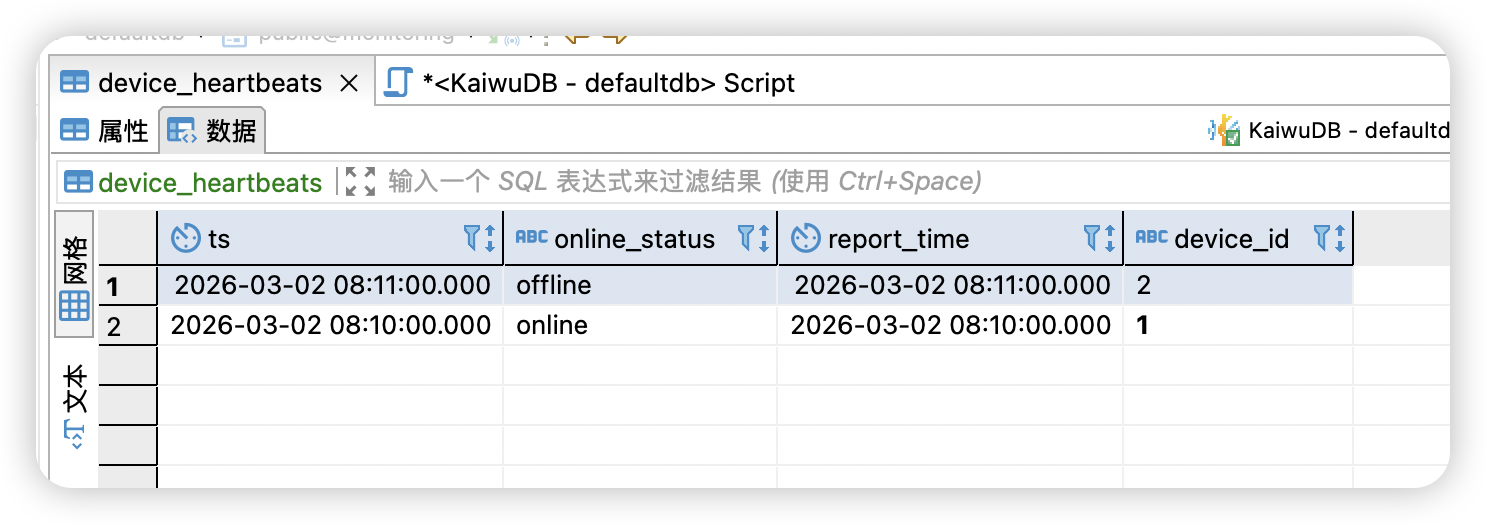Select the offline status cell
The image size is (1486, 524).
tap(553, 286)
